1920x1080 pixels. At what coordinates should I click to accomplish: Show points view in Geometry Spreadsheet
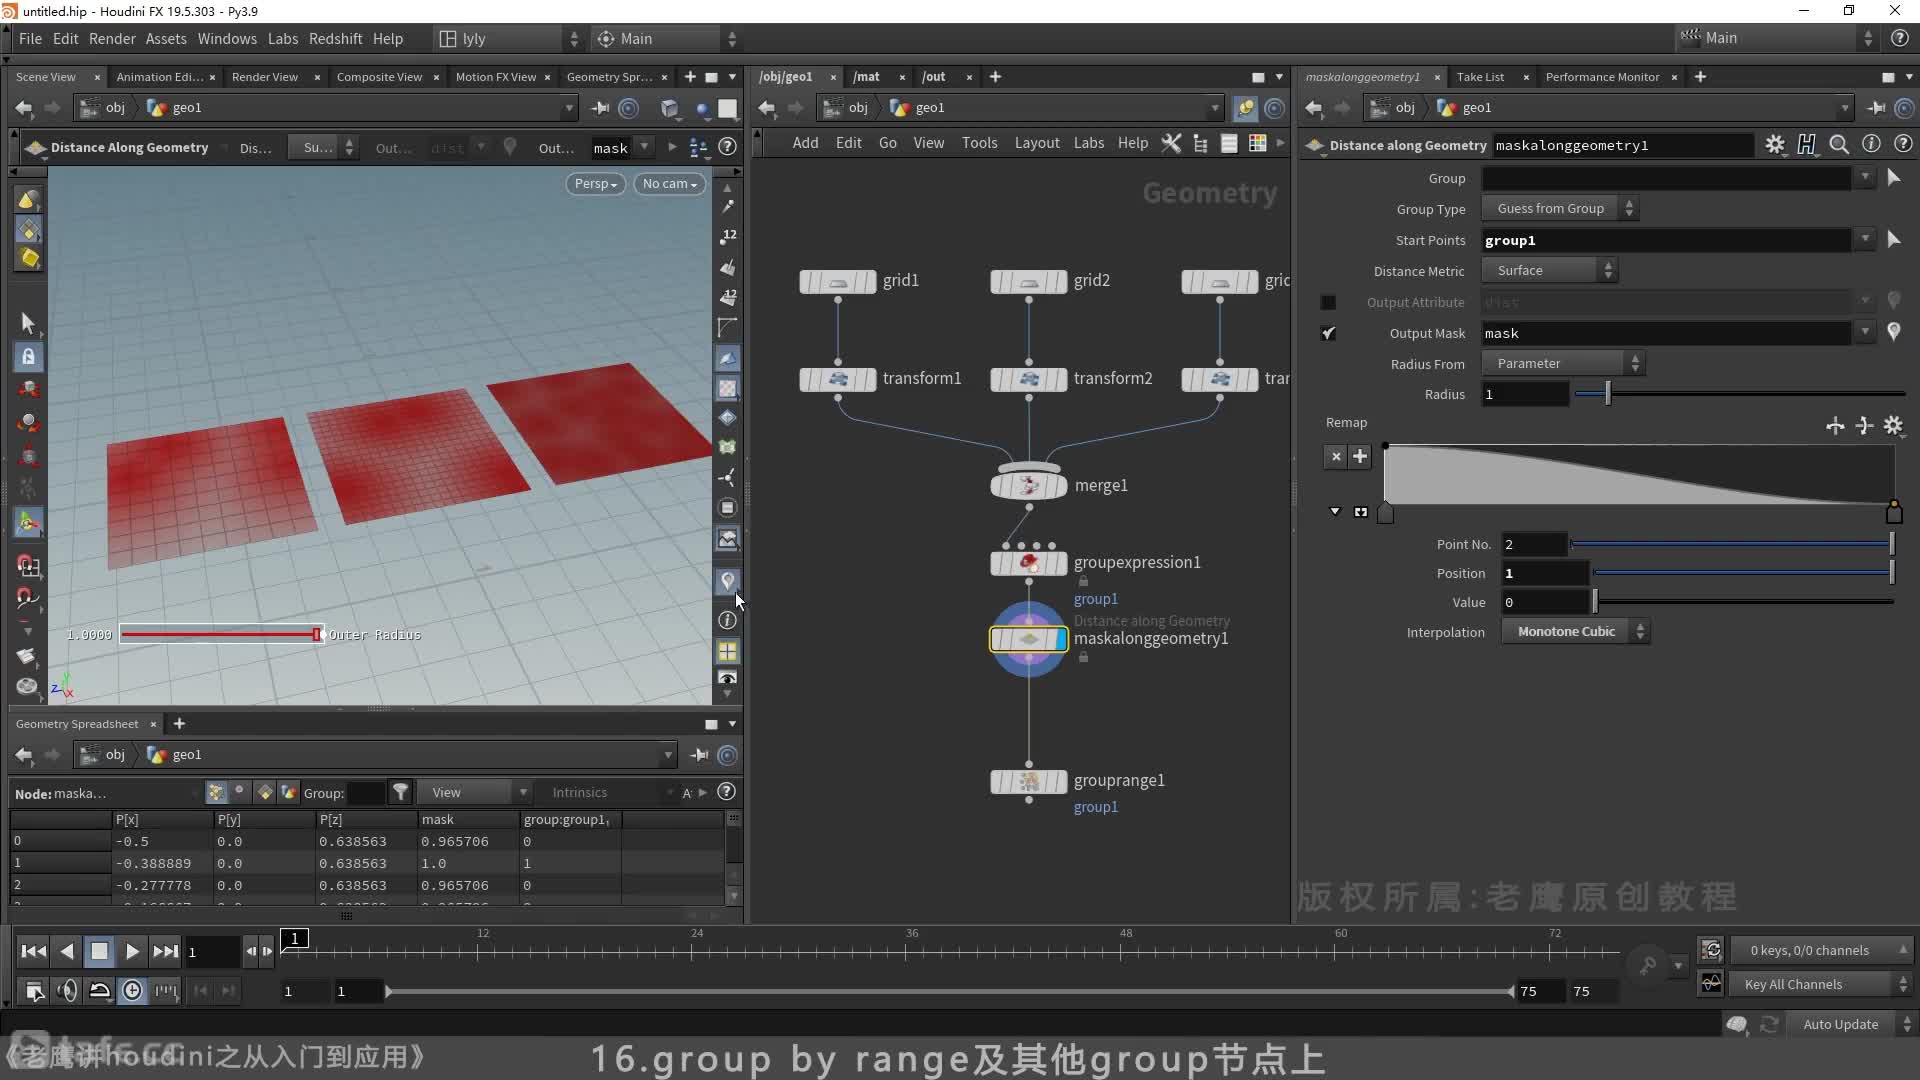[x=216, y=792]
